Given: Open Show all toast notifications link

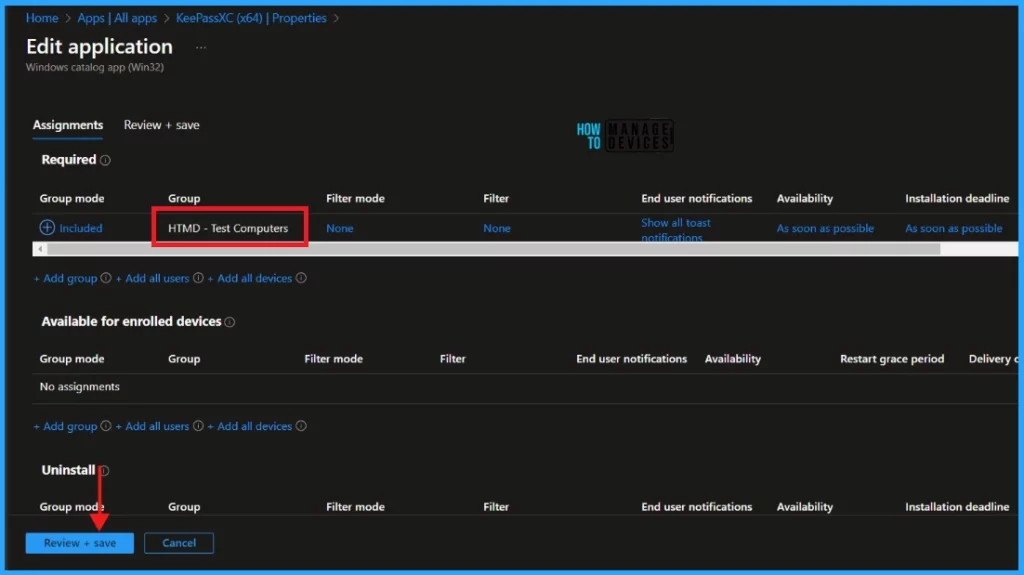Looking at the screenshot, I should 675,229.
